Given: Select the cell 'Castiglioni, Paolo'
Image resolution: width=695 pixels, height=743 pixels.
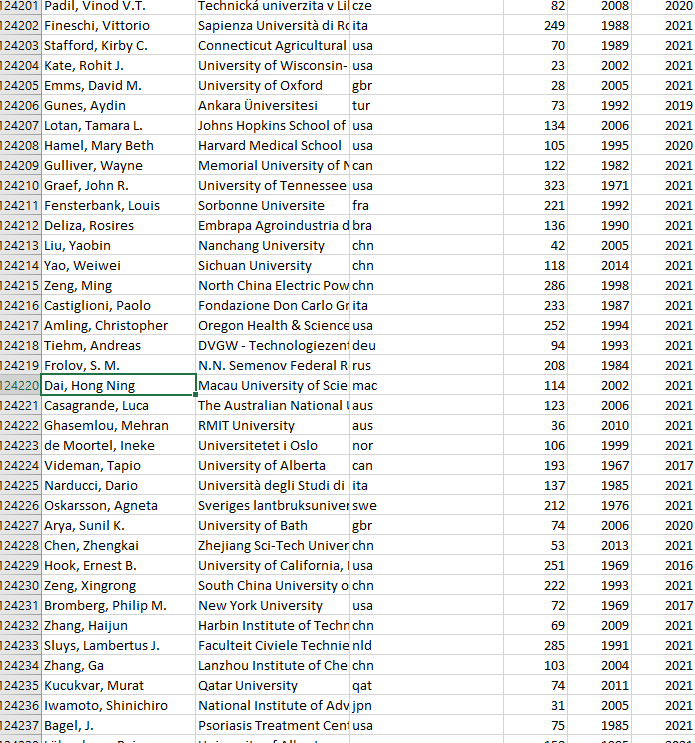Looking at the screenshot, I should [118, 305].
